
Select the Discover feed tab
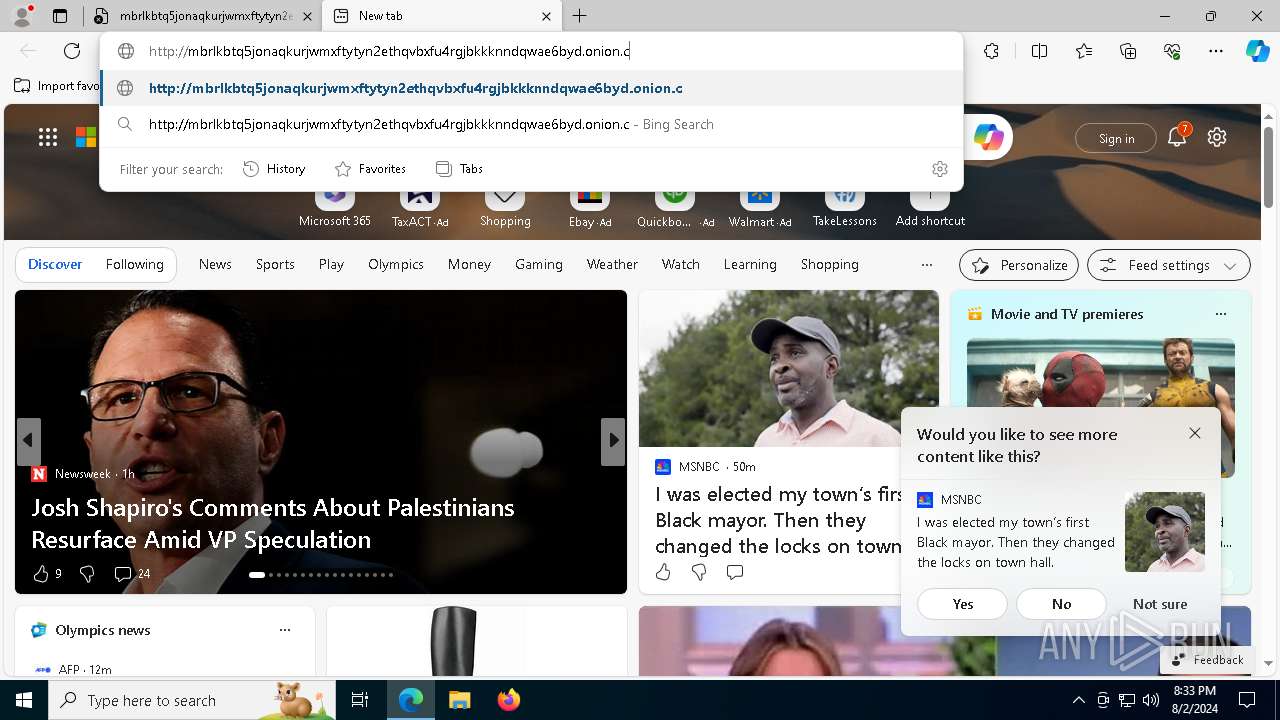pos(55,265)
